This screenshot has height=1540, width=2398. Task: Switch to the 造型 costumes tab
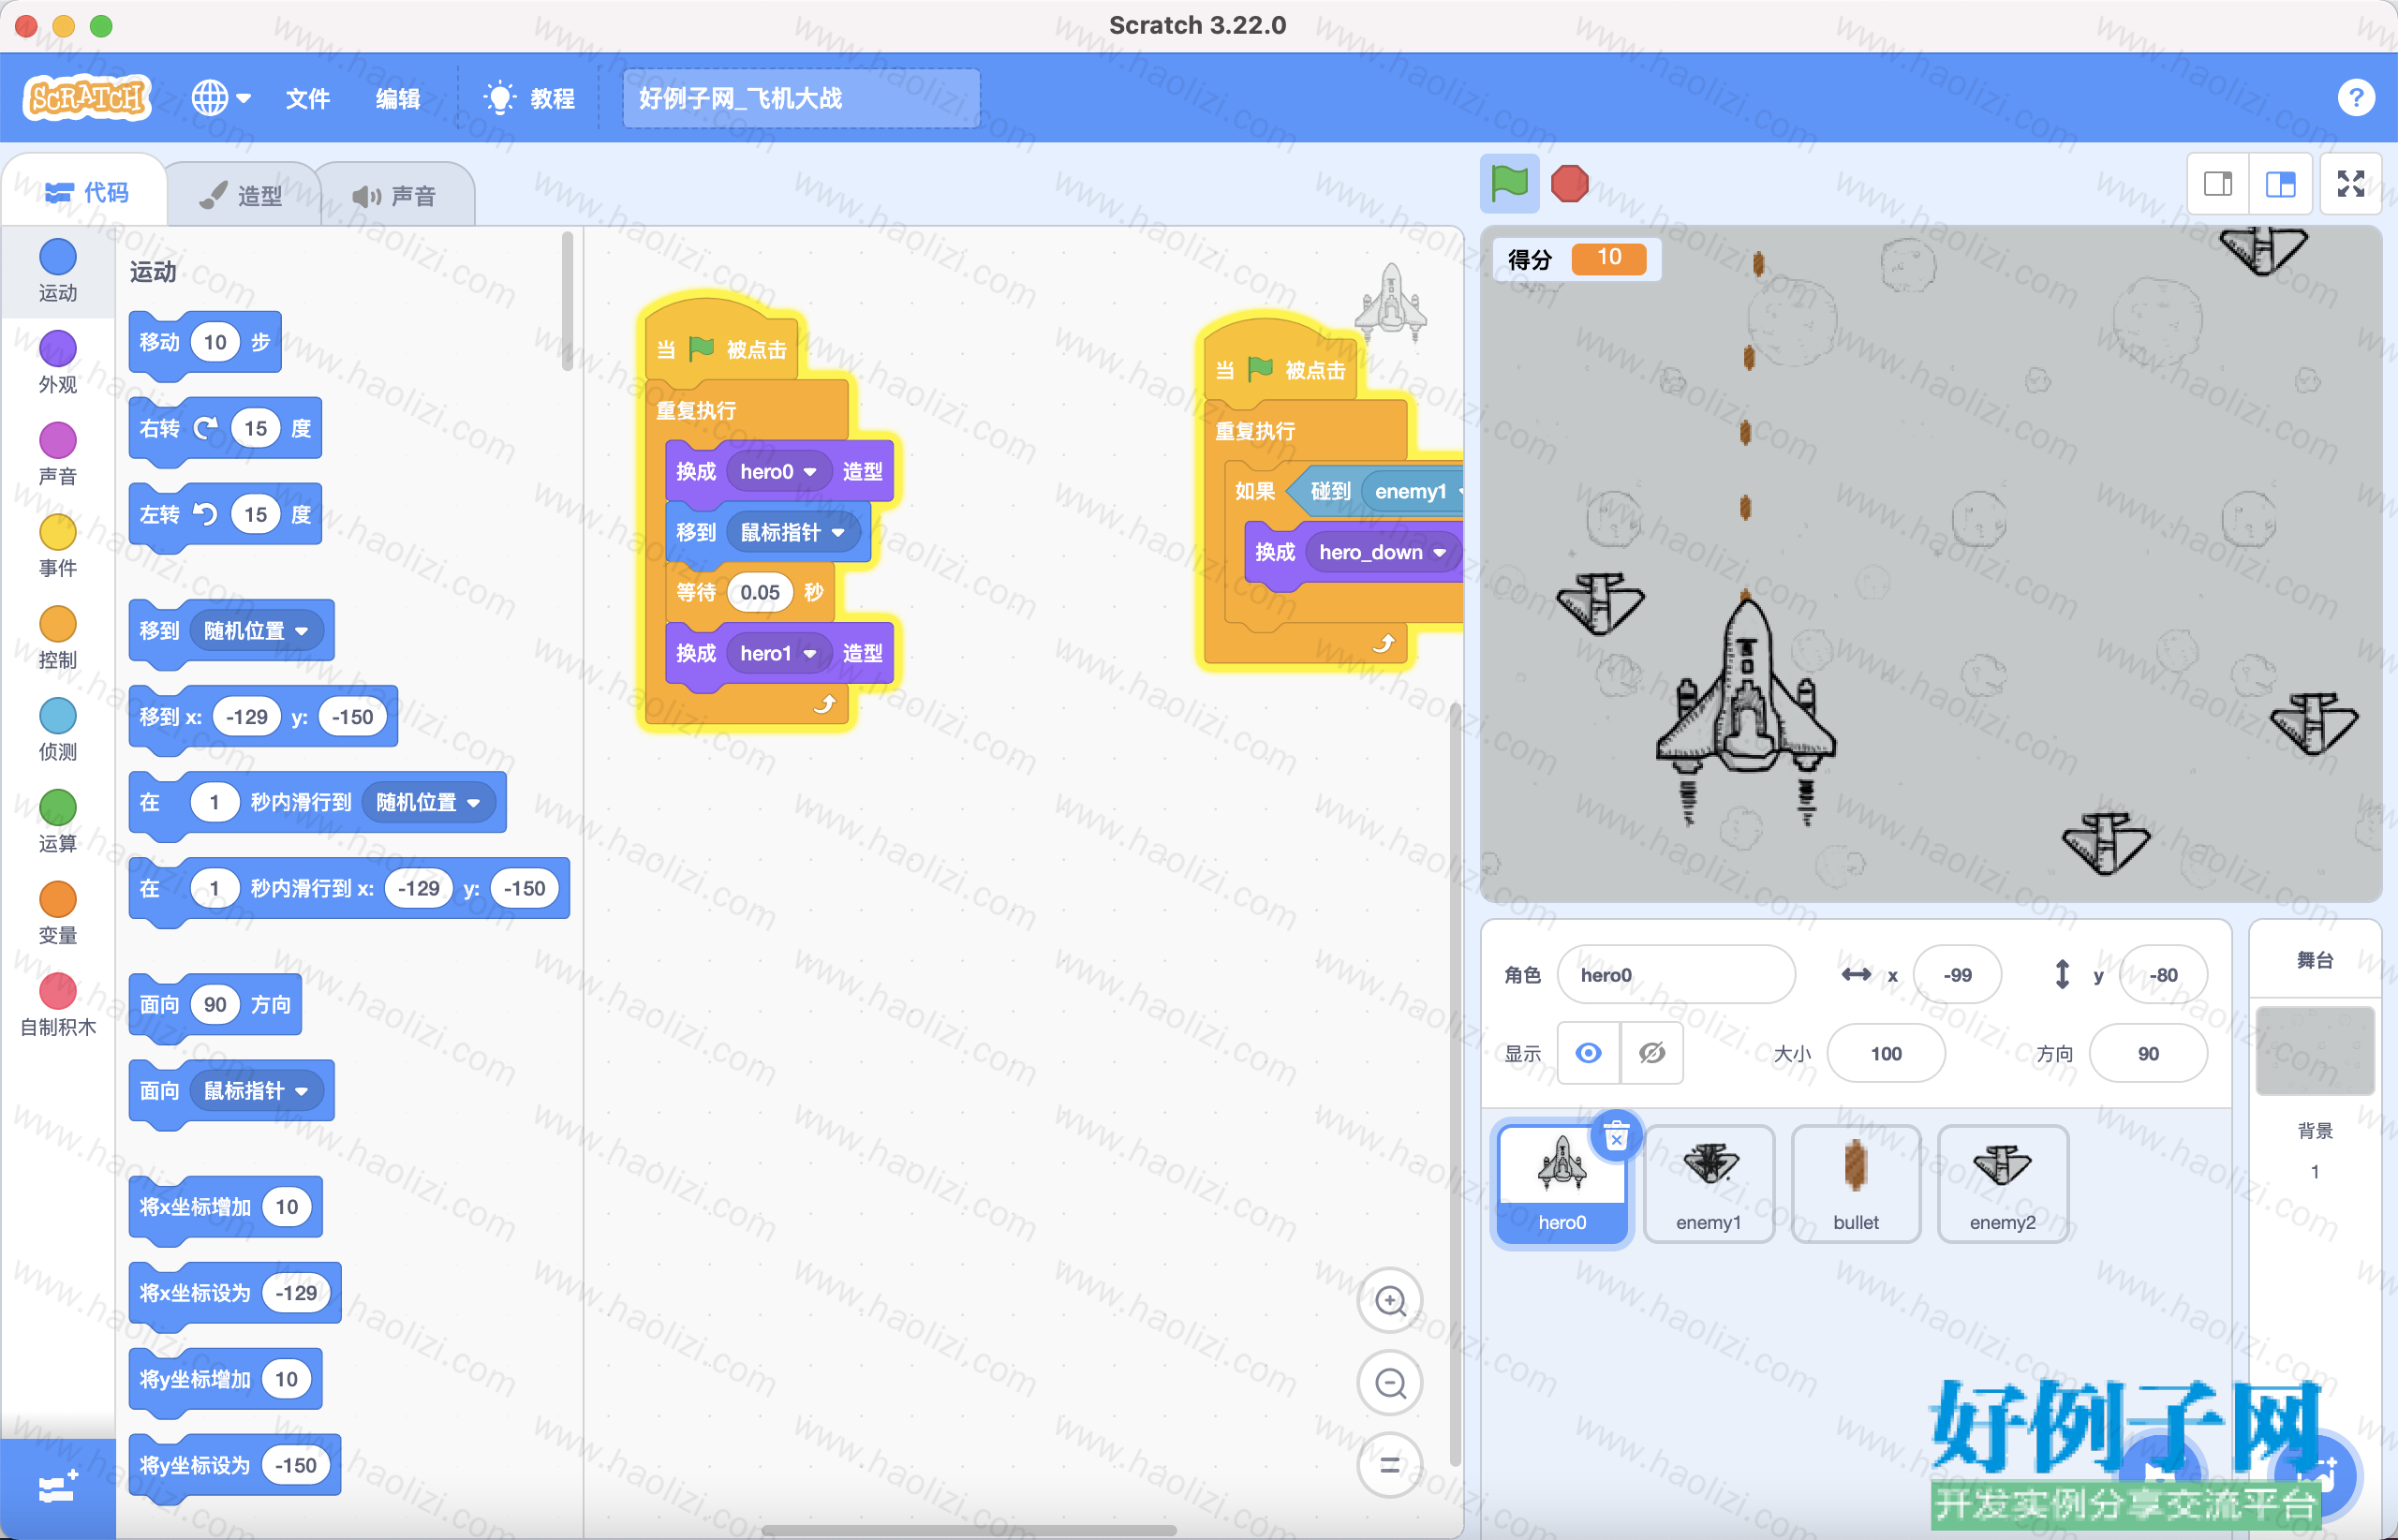click(241, 195)
